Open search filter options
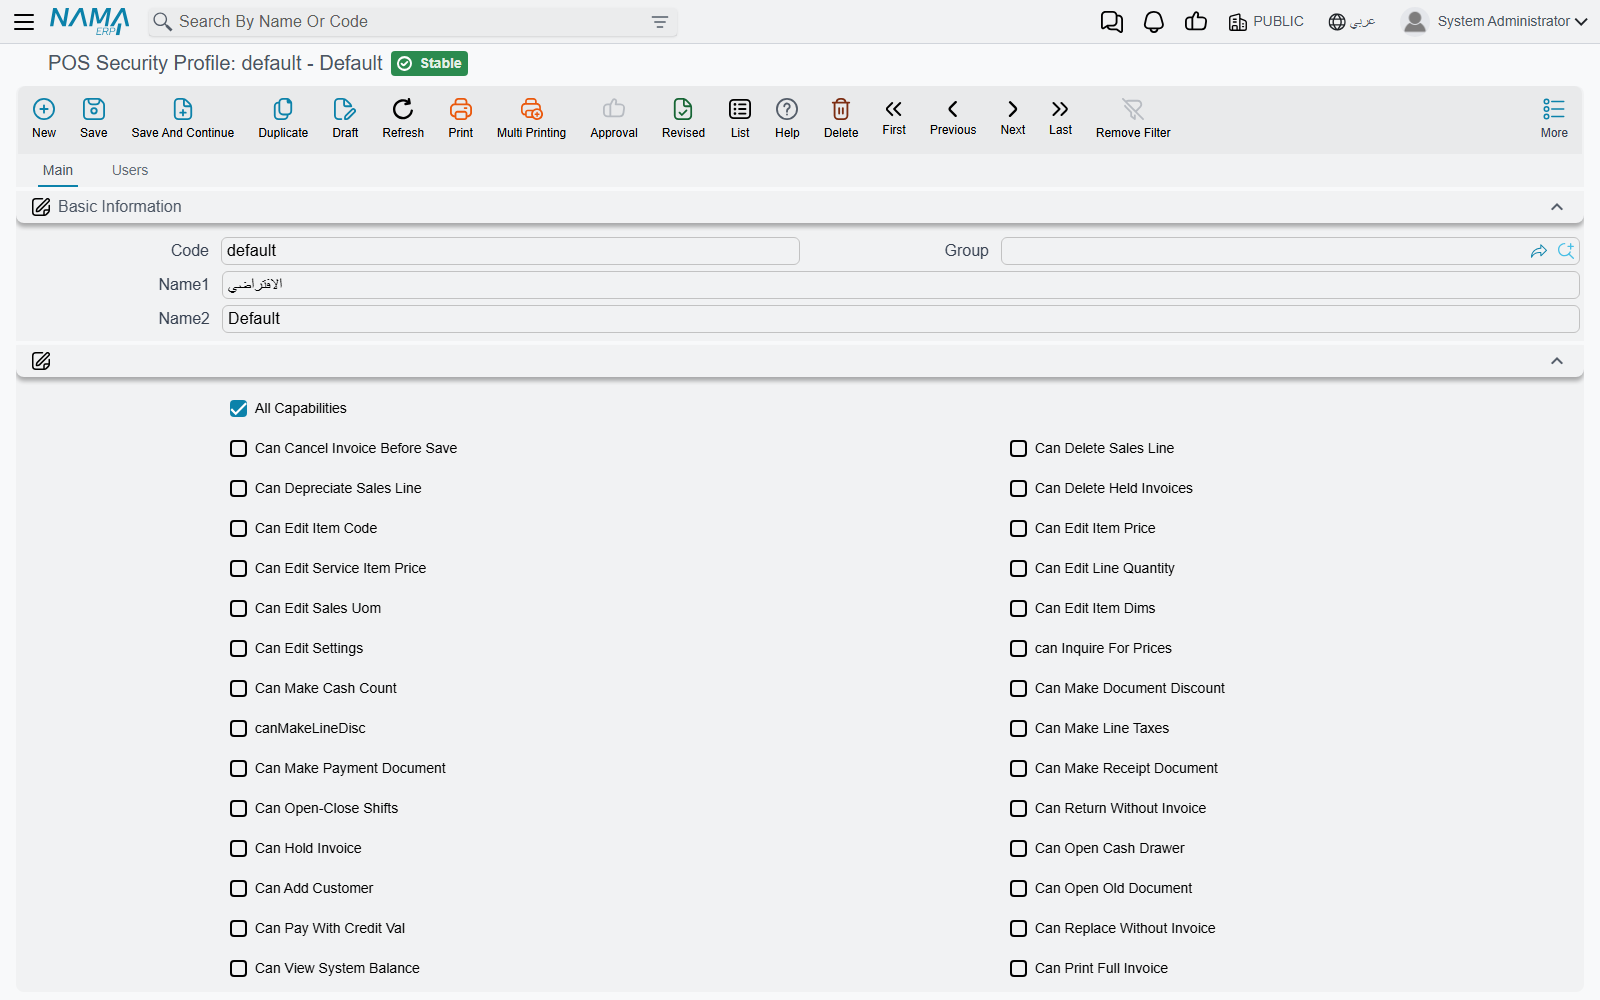Screen dimensions: 1600x1000 coord(660,22)
